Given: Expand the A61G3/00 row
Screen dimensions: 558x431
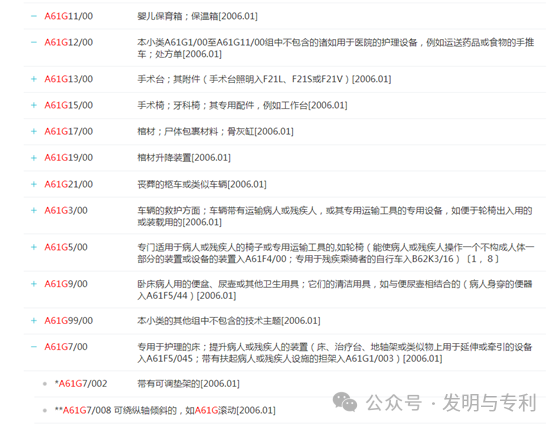Looking at the screenshot, I should (x=34, y=210).
